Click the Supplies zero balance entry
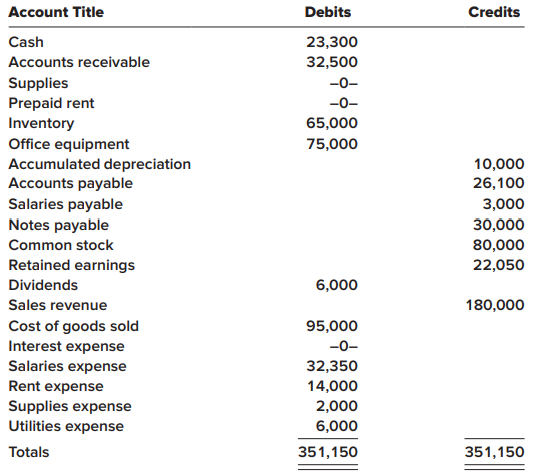This screenshot has height=475, width=538. tap(343, 83)
